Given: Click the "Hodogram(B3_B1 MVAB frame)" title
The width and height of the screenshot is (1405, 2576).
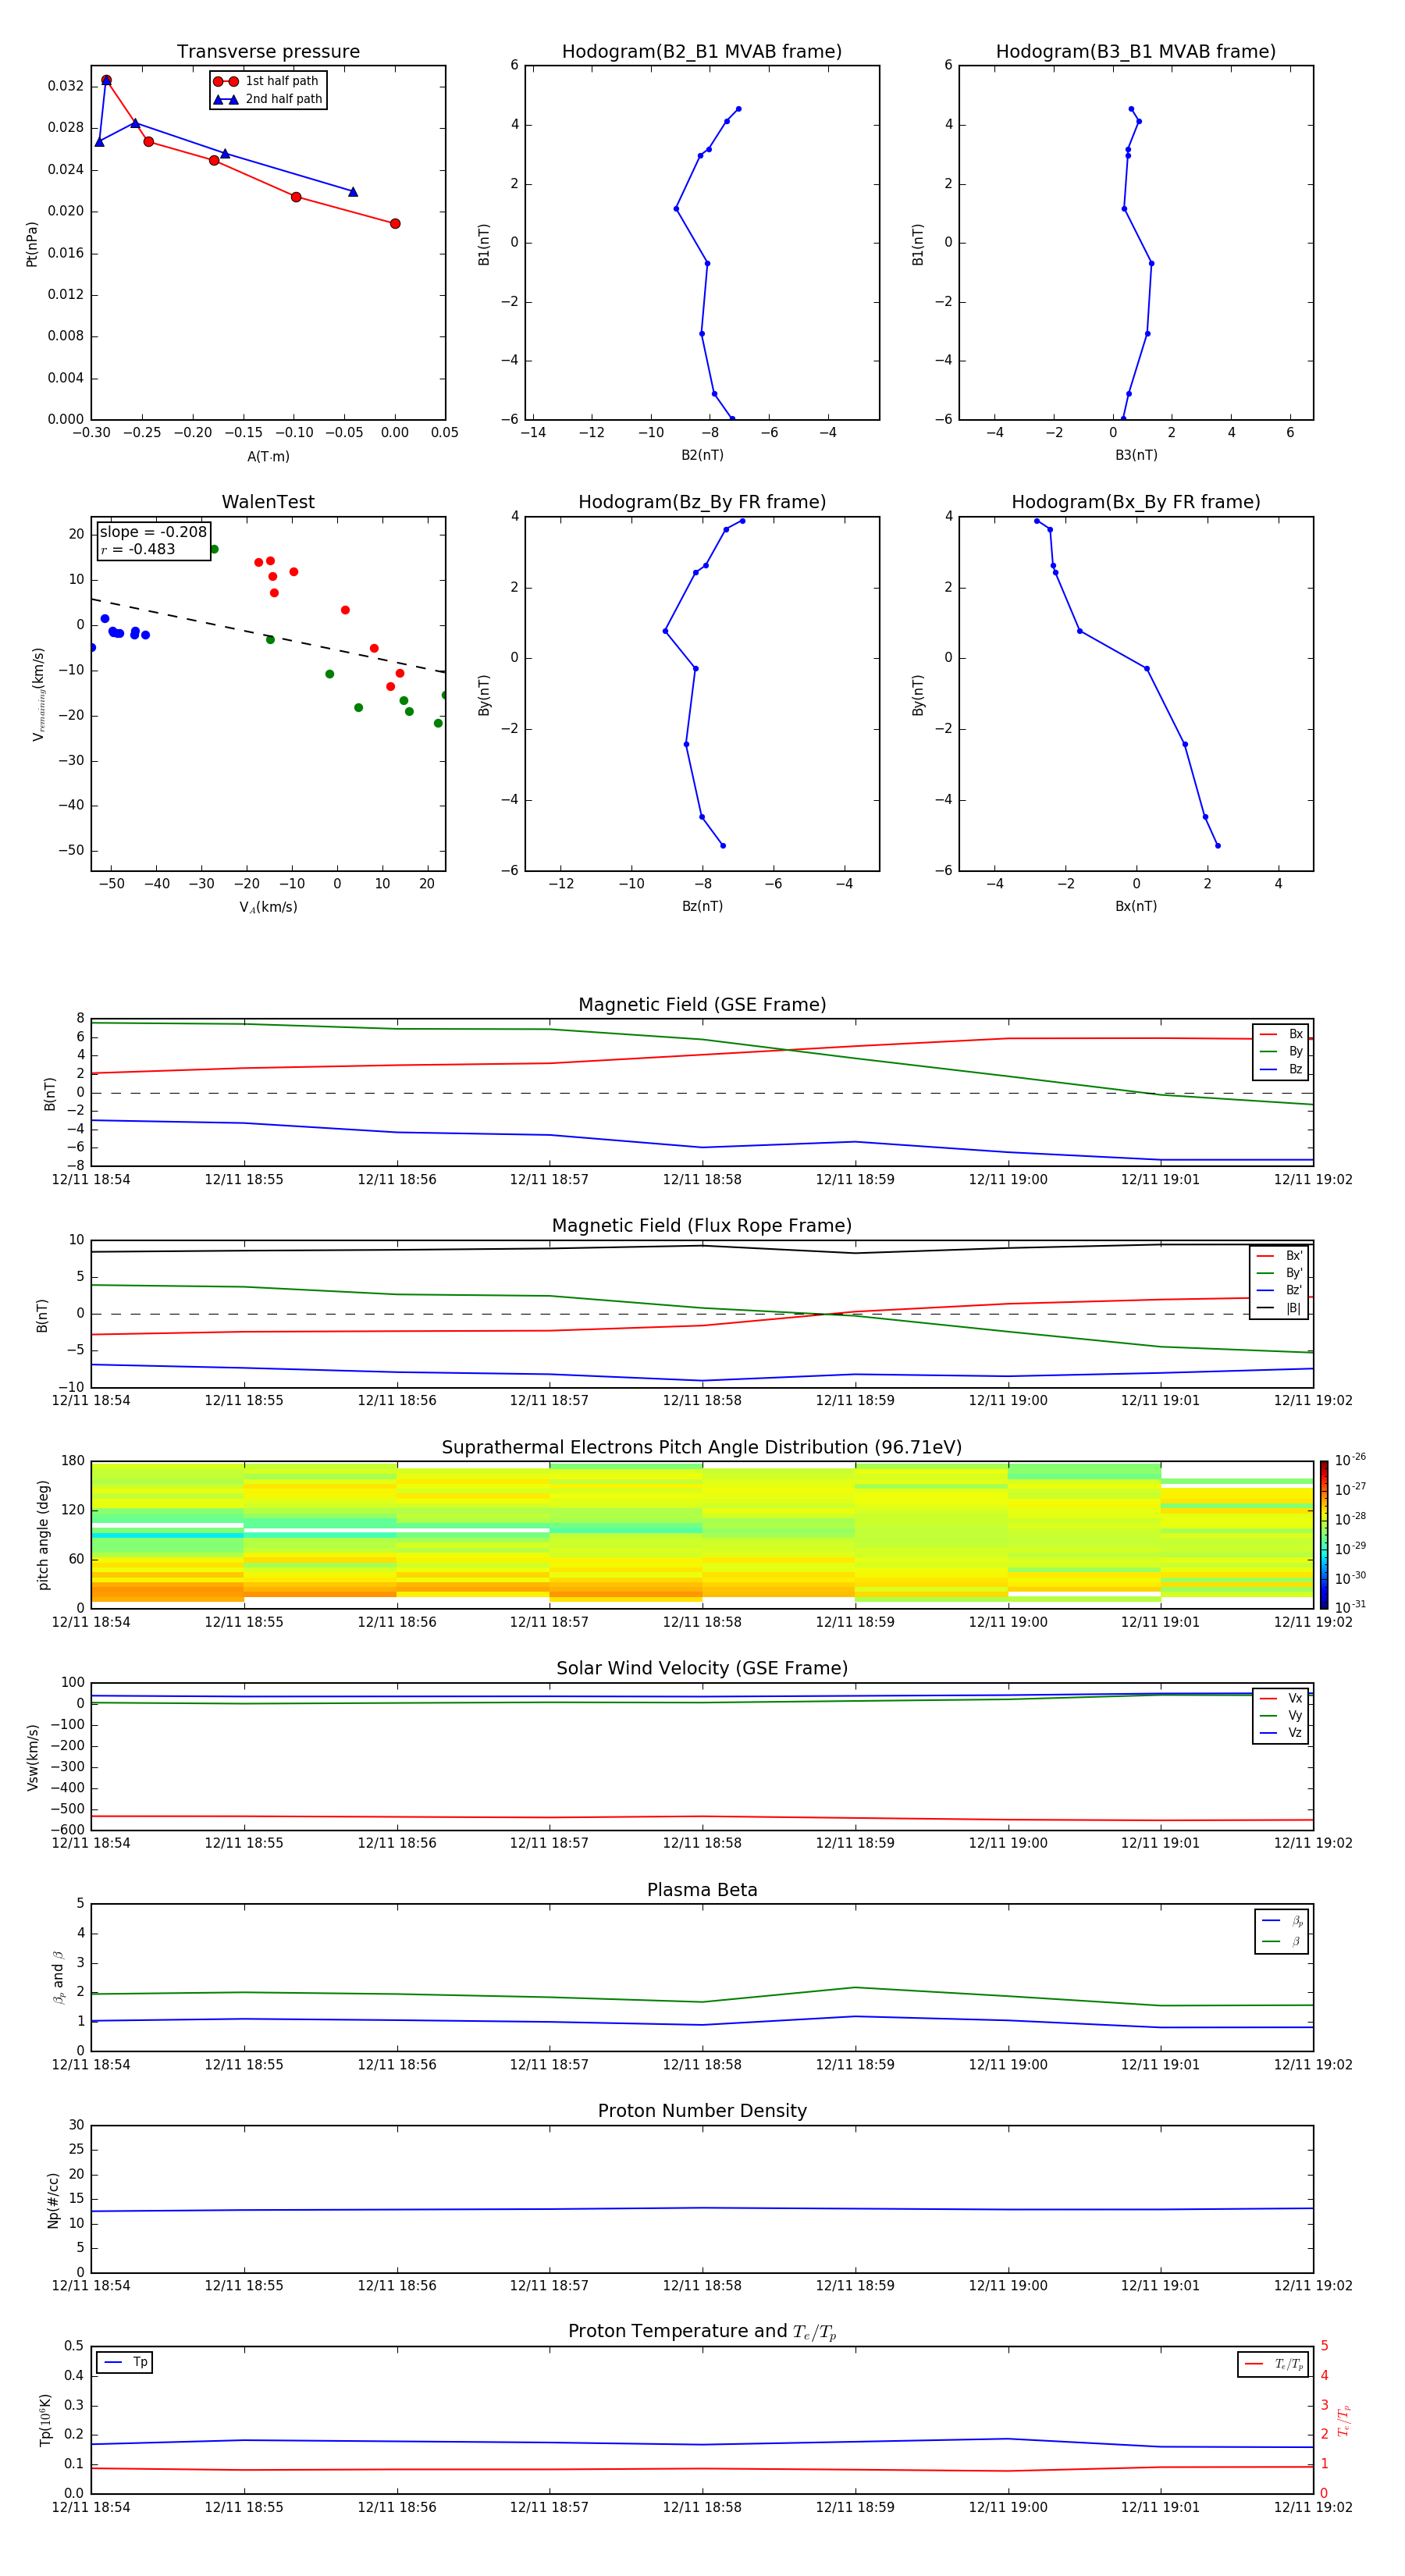Looking at the screenshot, I should (x=1136, y=52).
